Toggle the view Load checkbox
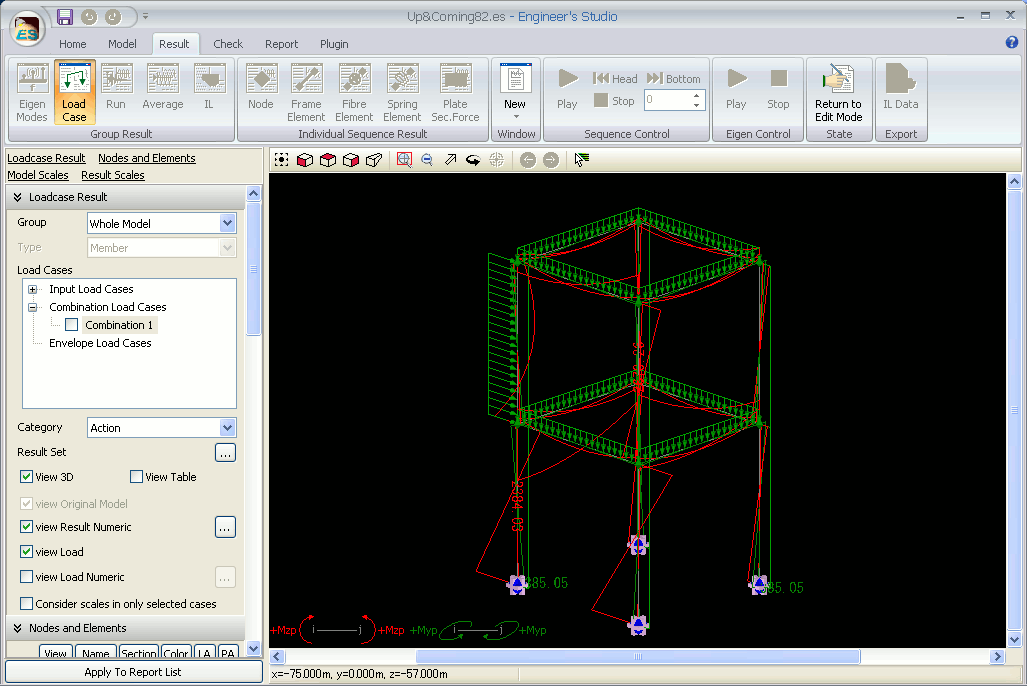Image resolution: width=1027 pixels, height=686 pixels. coord(26,552)
